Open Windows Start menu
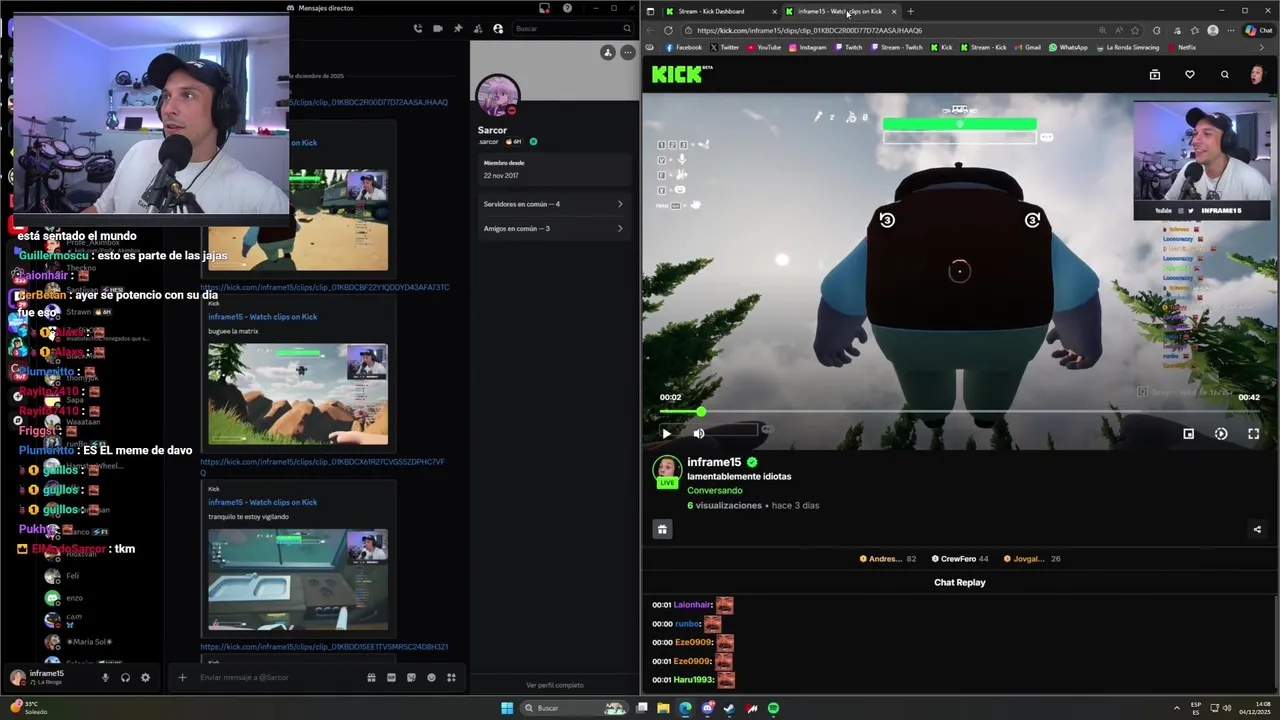 tap(507, 708)
